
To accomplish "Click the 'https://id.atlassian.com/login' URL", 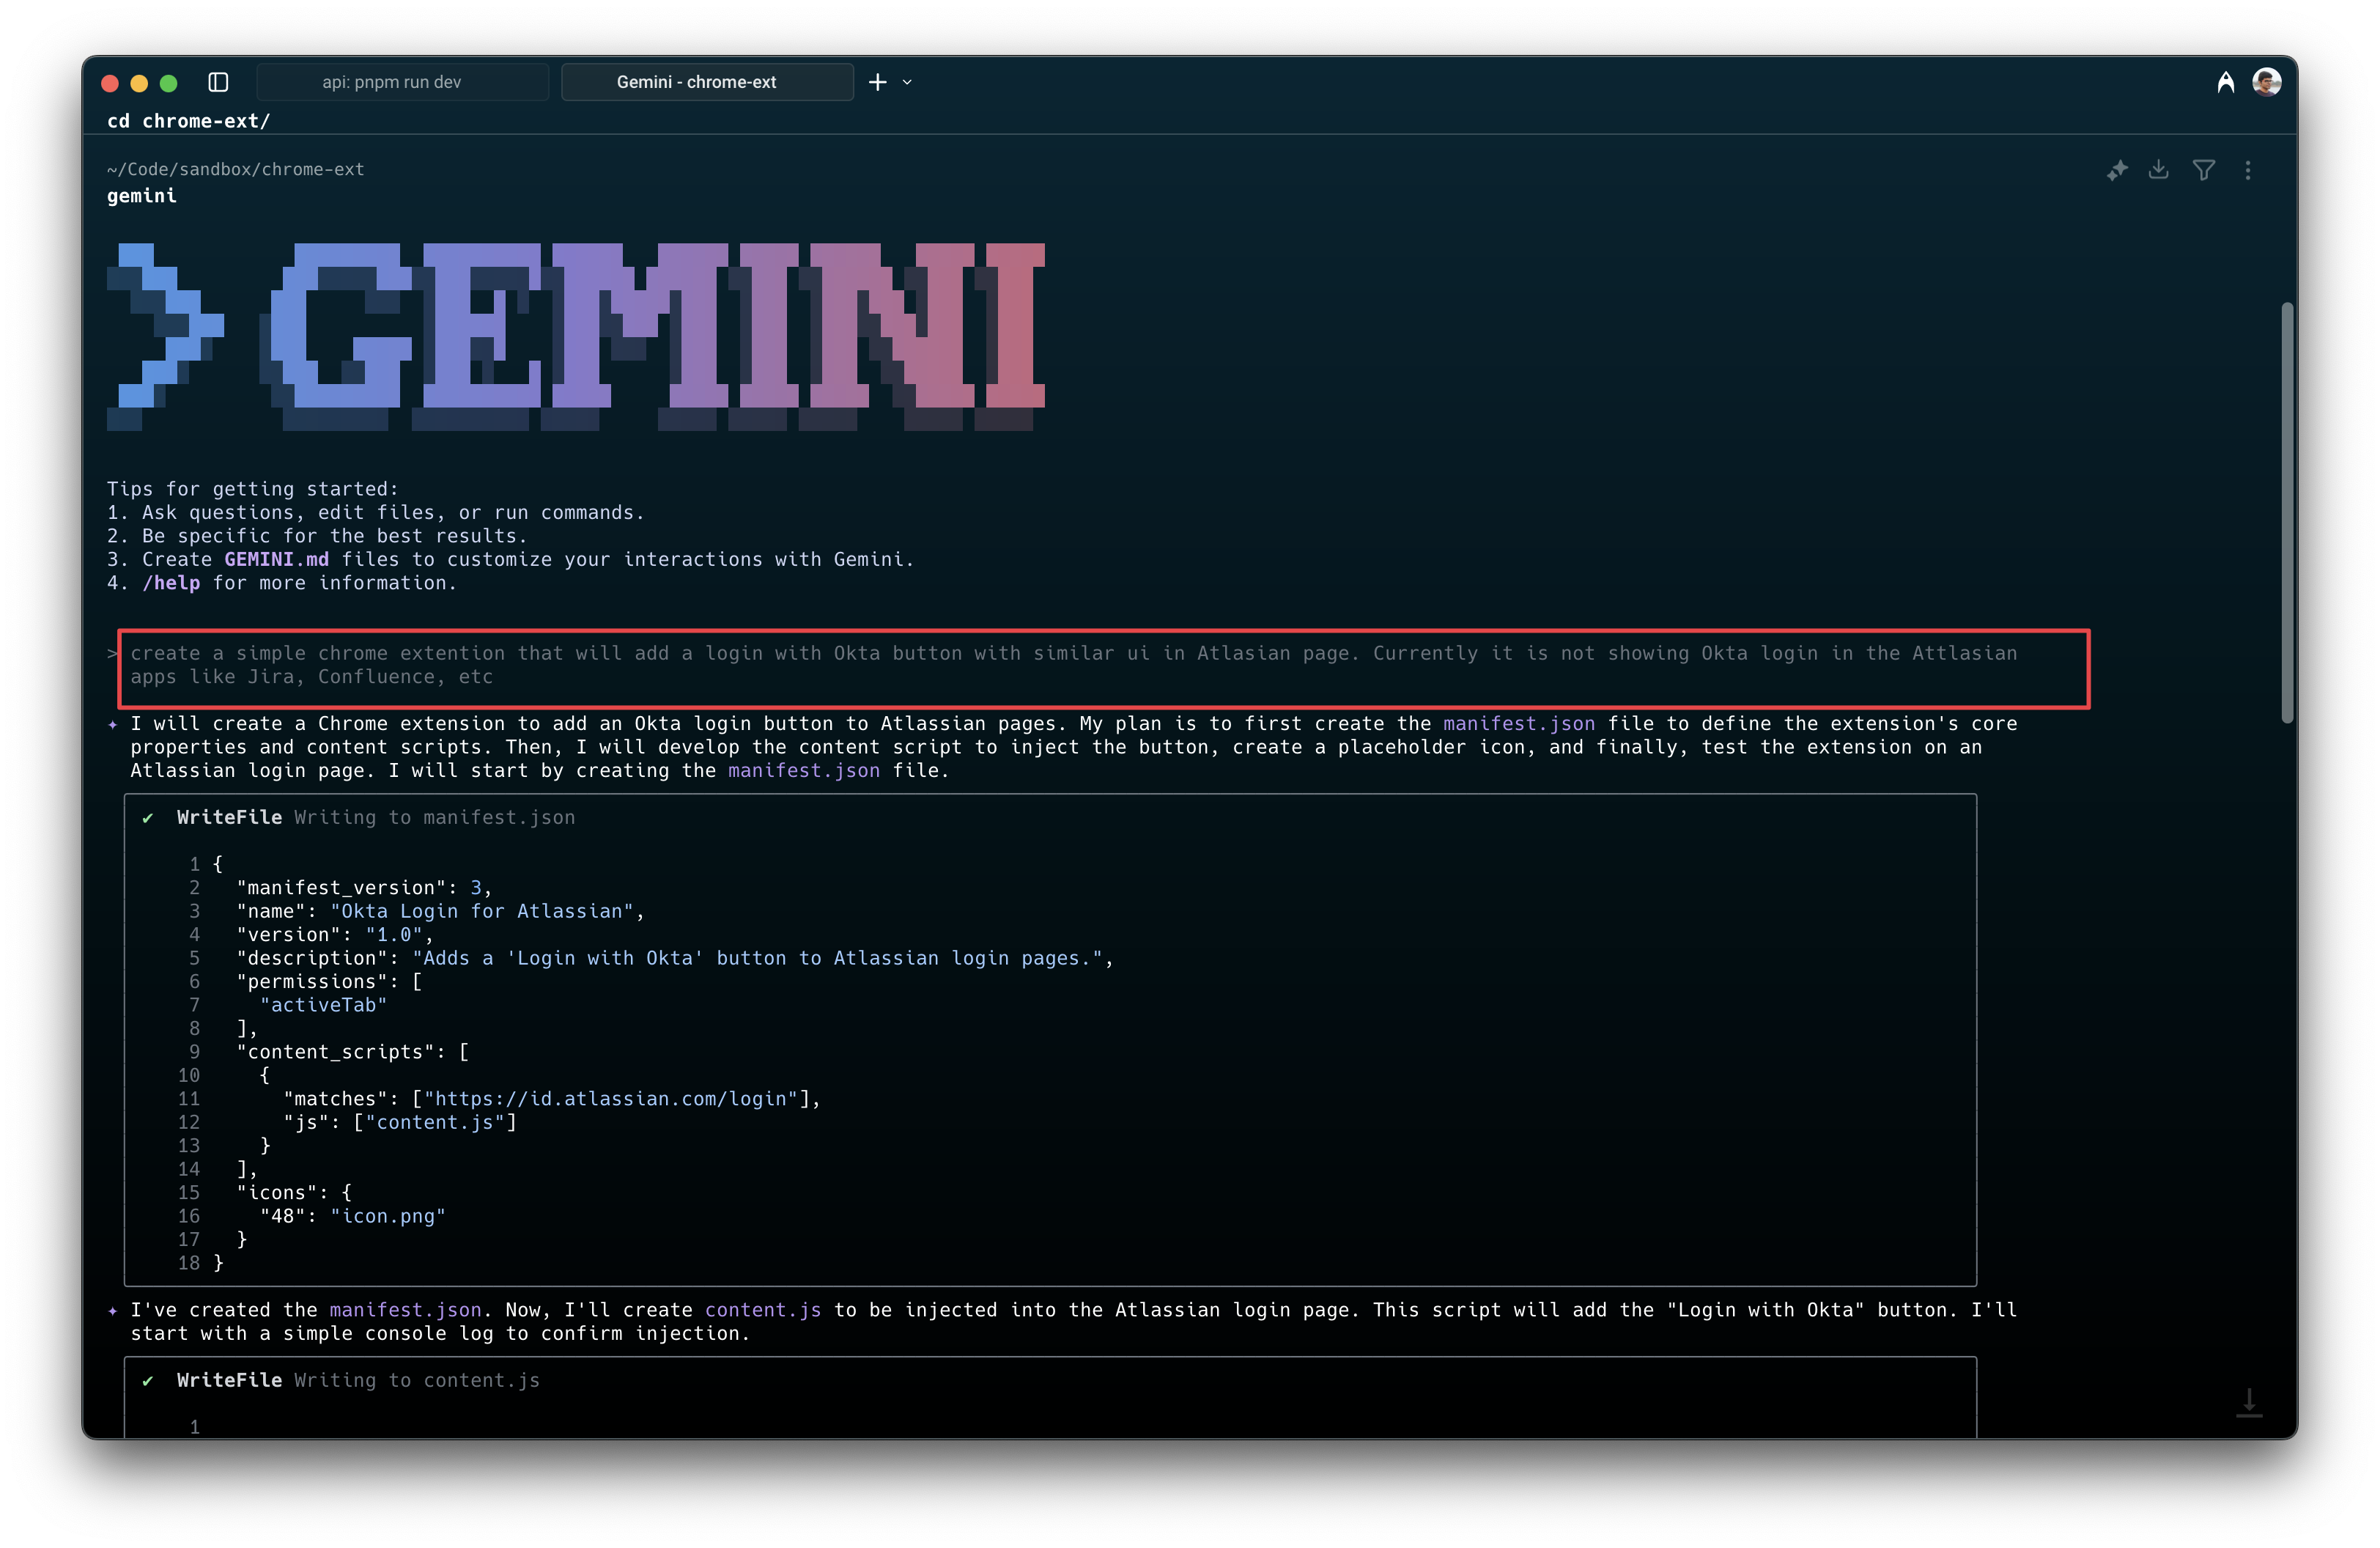I will click(x=610, y=1099).
